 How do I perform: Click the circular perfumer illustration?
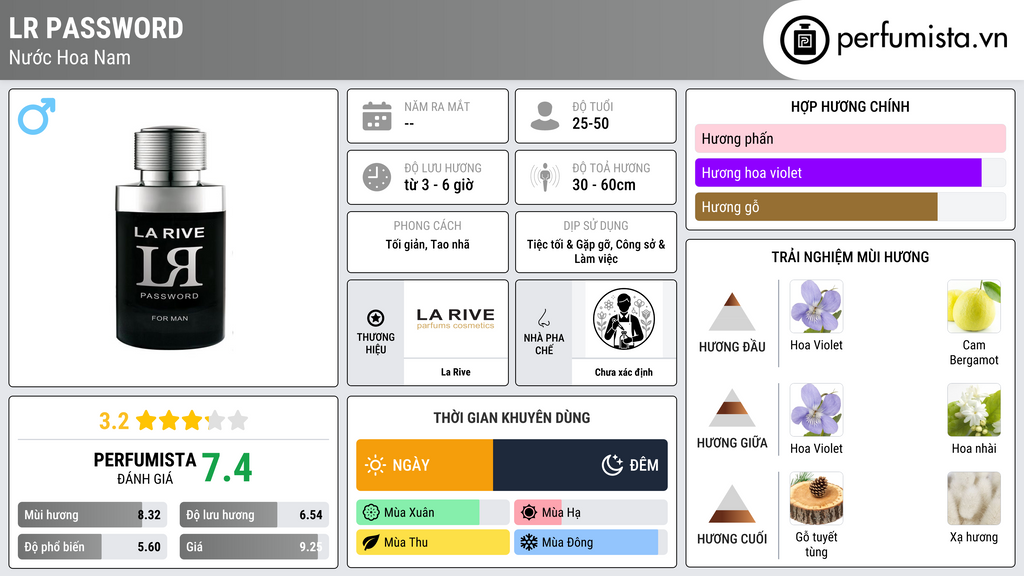pos(624,319)
